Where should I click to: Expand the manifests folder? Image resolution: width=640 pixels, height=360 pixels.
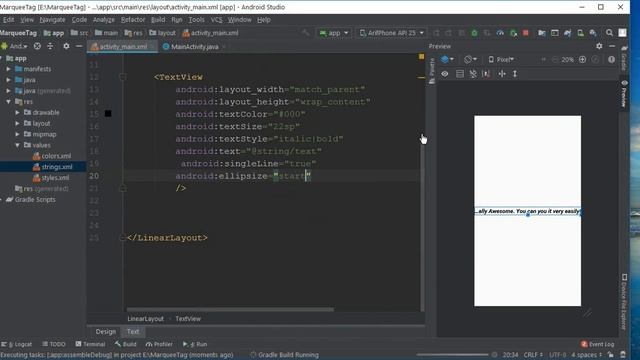8,69
